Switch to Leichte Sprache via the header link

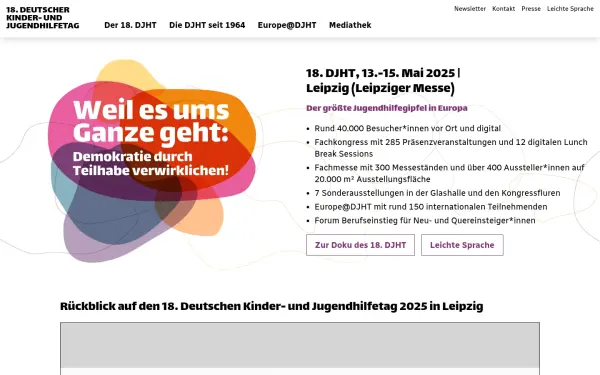click(570, 9)
